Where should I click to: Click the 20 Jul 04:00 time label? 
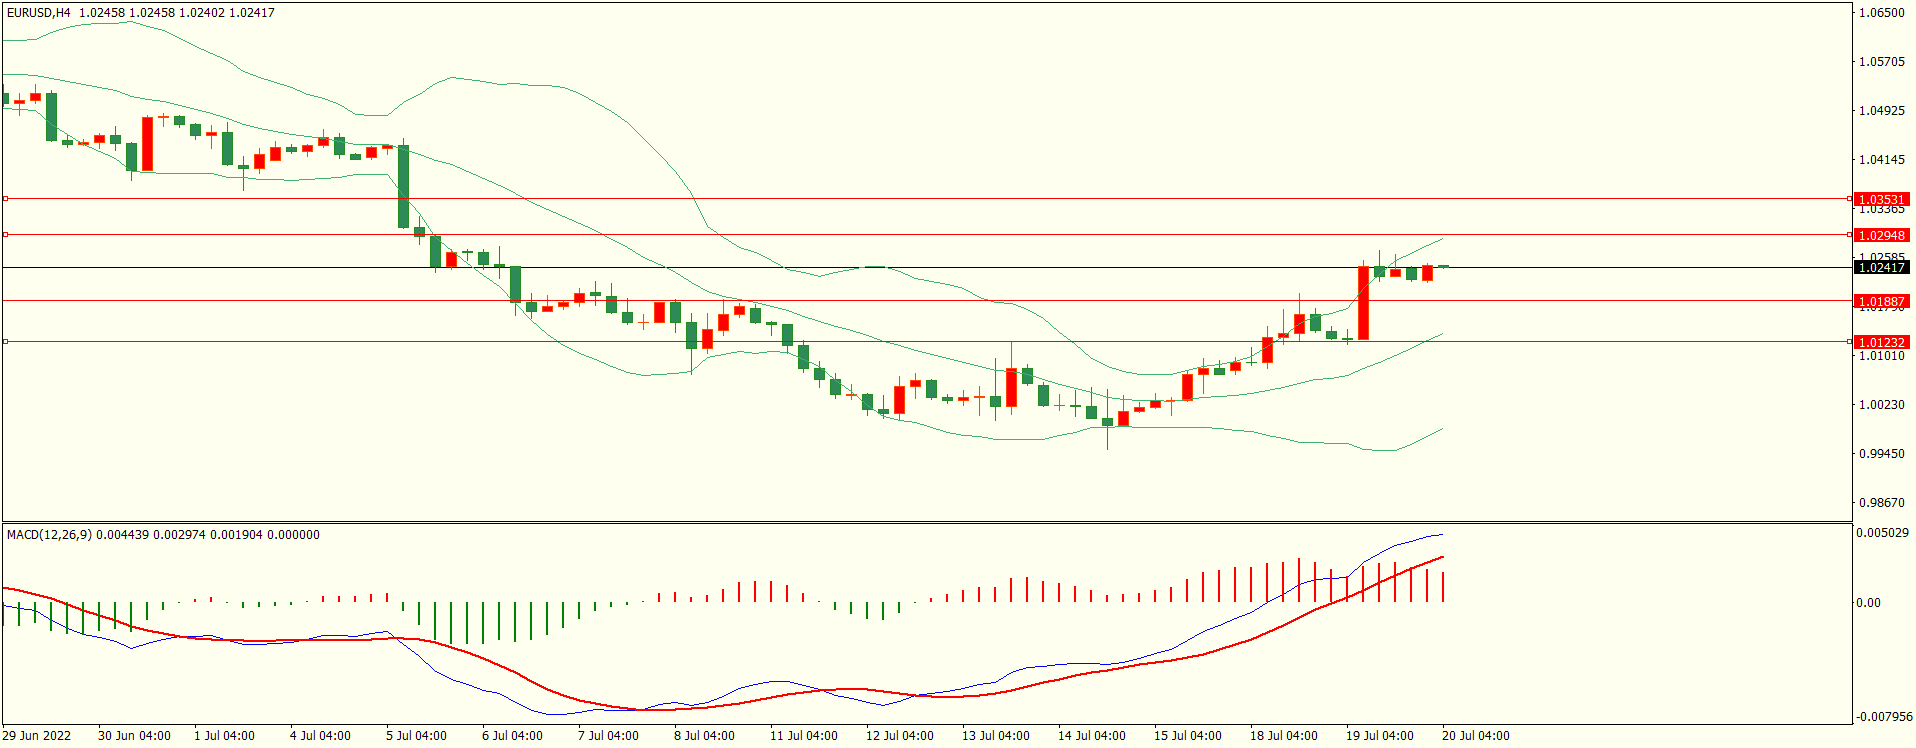coord(1476,736)
